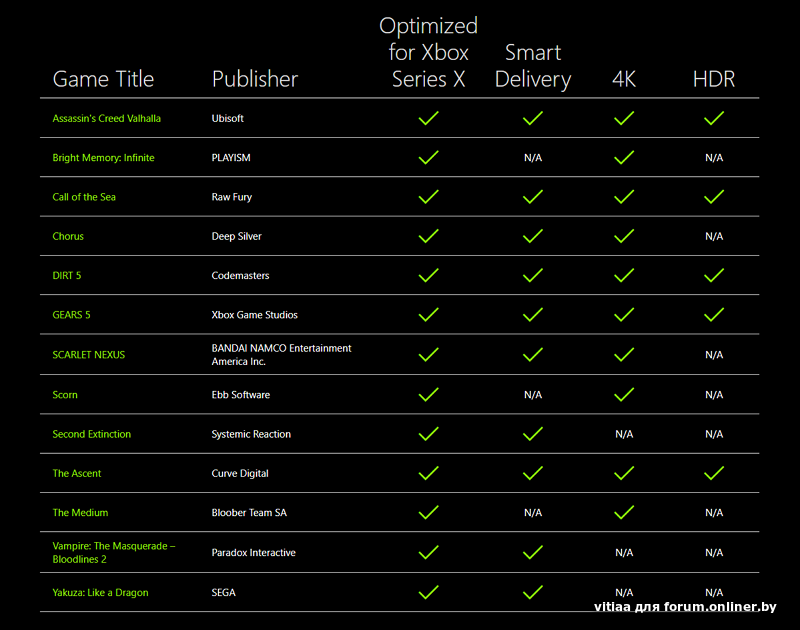Click Assassin's Creed Valhalla HDR checkmark
Image resolution: width=800 pixels, height=630 pixels.
coord(714,118)
